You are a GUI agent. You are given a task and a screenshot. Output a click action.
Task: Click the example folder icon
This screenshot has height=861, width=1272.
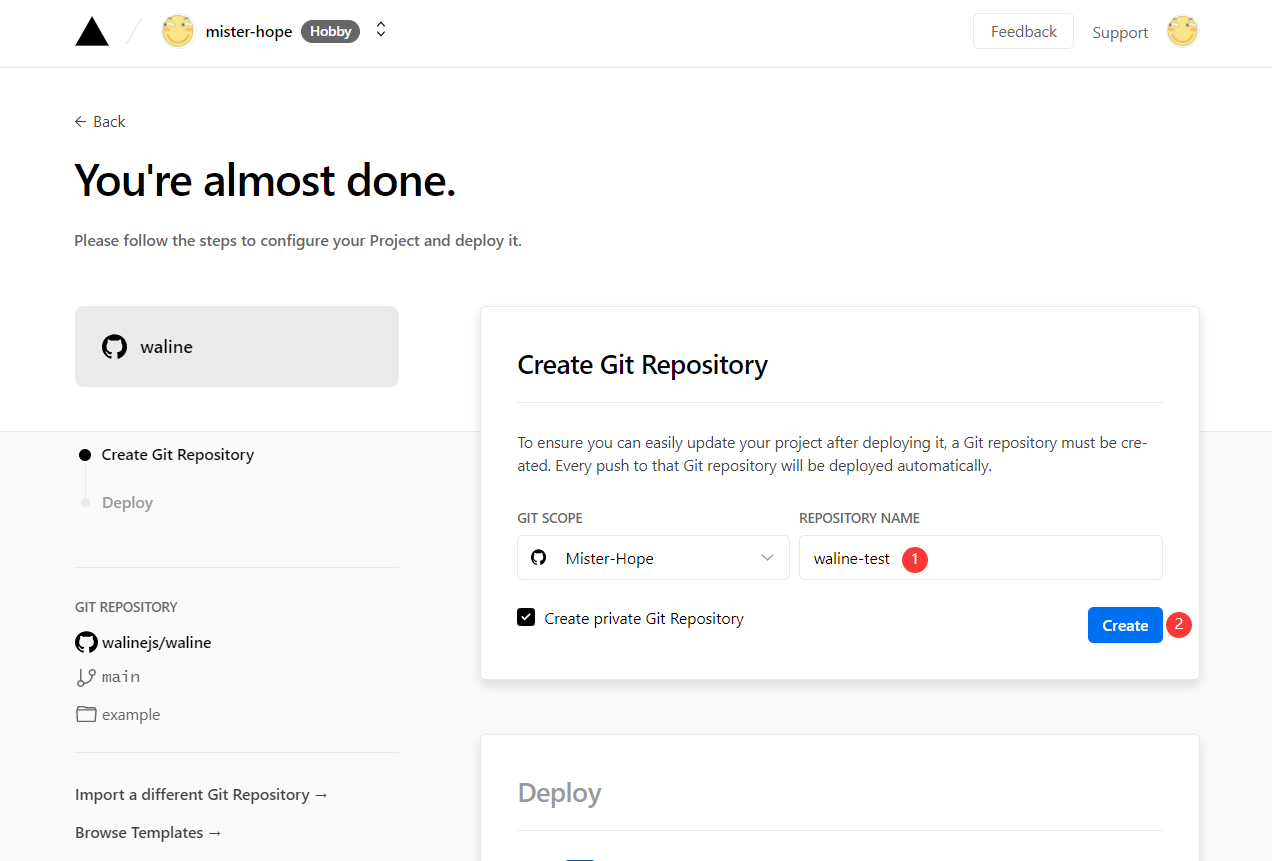[86, 714]
